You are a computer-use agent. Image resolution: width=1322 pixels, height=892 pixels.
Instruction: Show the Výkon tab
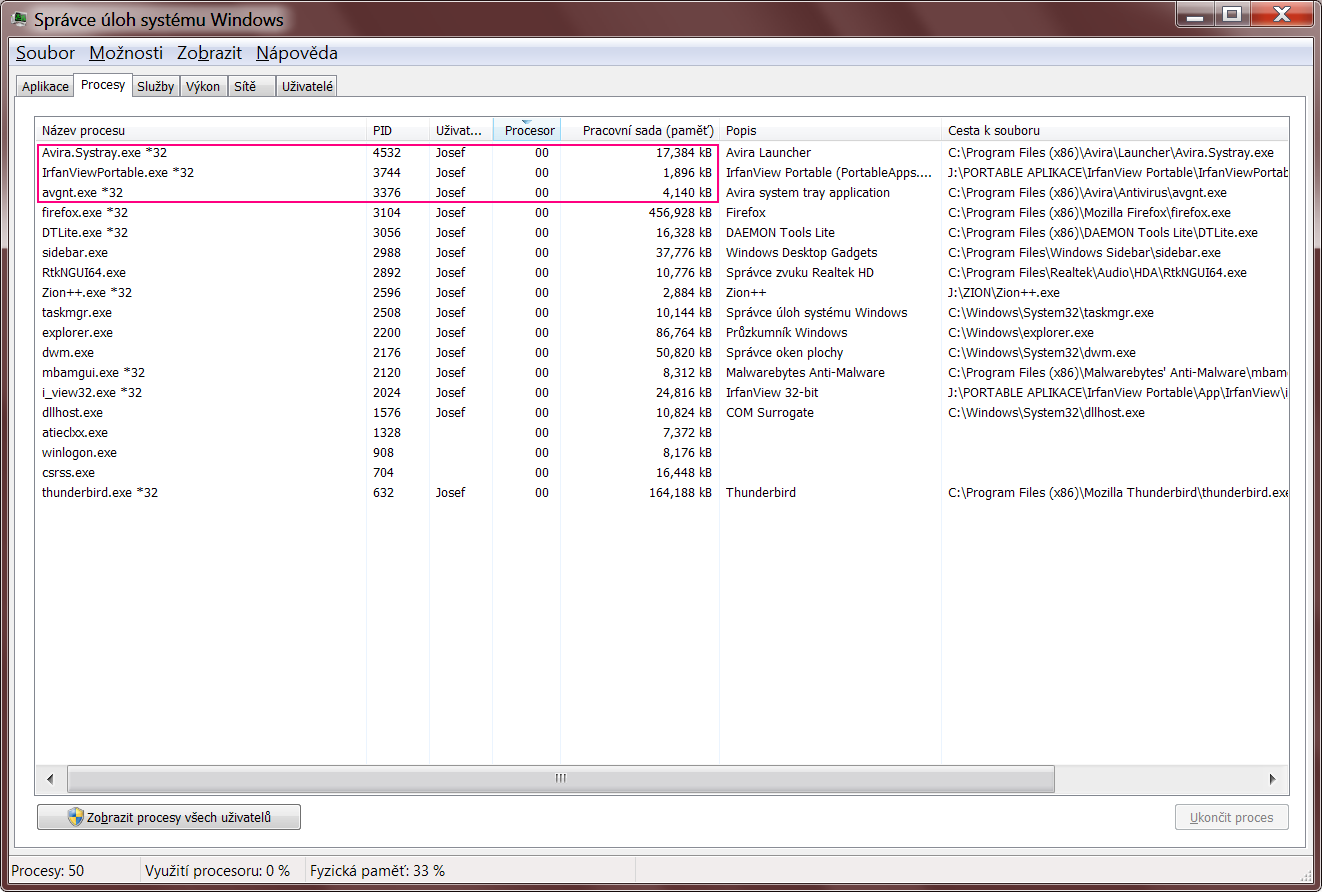click(x=204, y=87)
